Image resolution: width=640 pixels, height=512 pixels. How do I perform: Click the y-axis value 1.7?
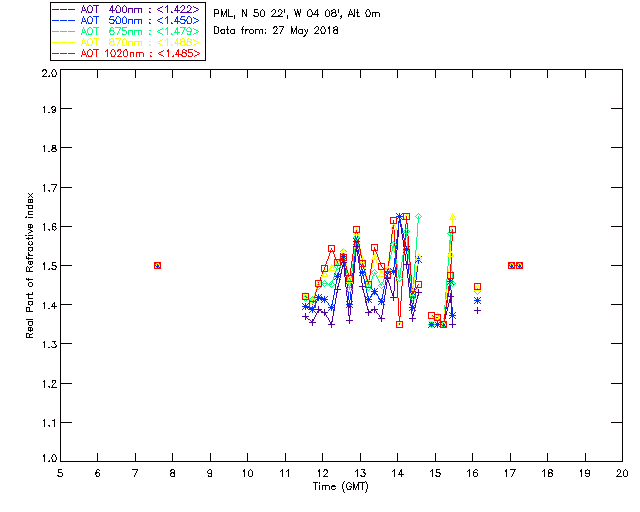coord(49,188)
